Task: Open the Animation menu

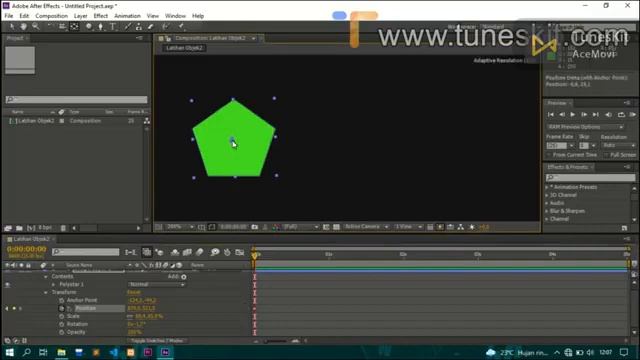Action: click(127, 16)
